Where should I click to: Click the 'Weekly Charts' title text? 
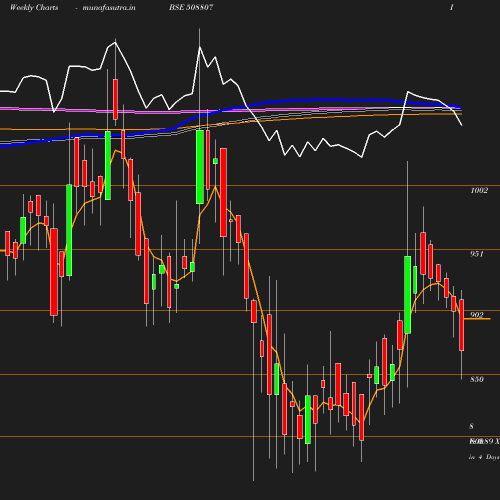[34, 8]
